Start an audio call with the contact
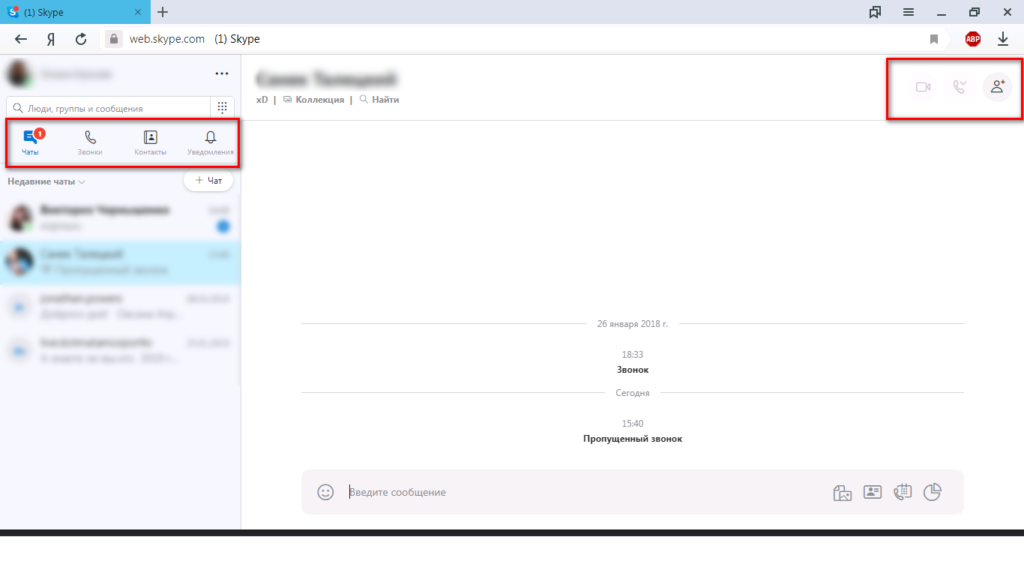 tap(959, 87)
